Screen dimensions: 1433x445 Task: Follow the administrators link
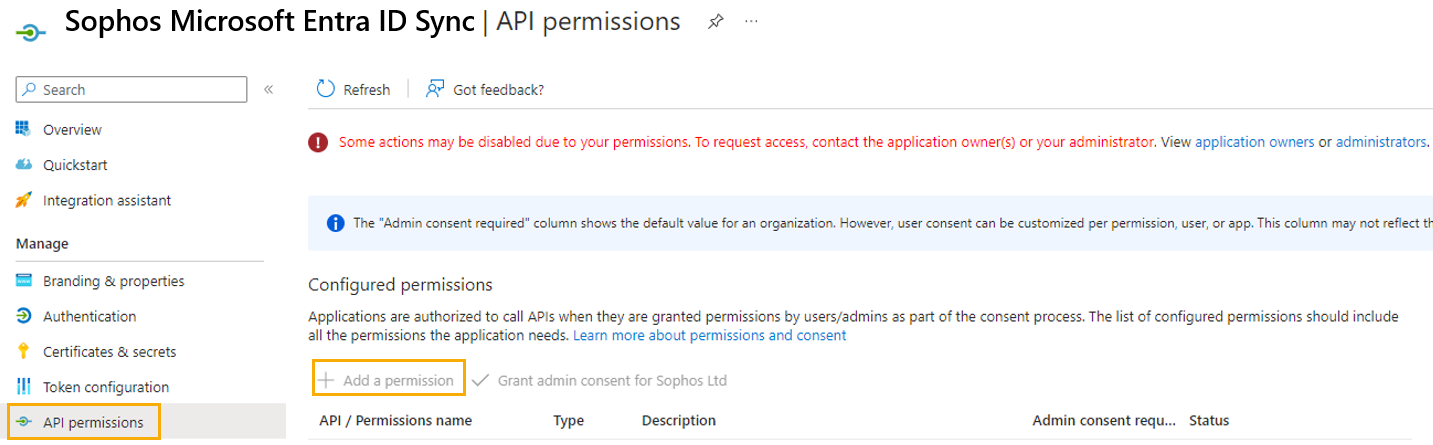click(x=1380, y=142)
